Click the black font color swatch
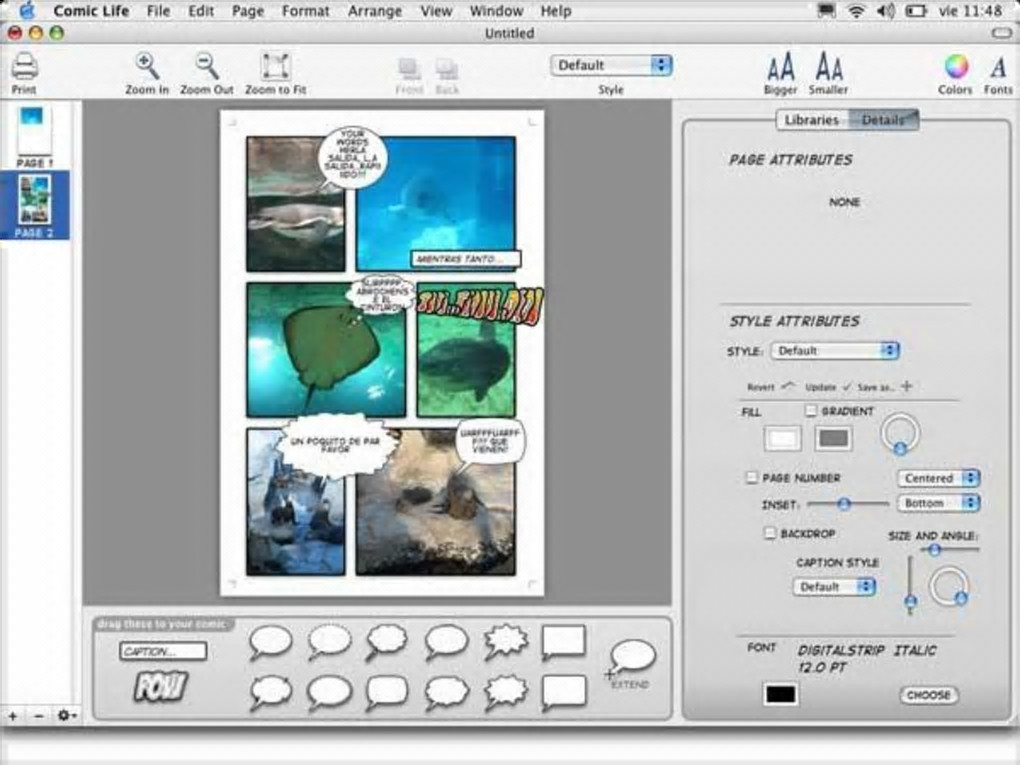 point(780,694)
